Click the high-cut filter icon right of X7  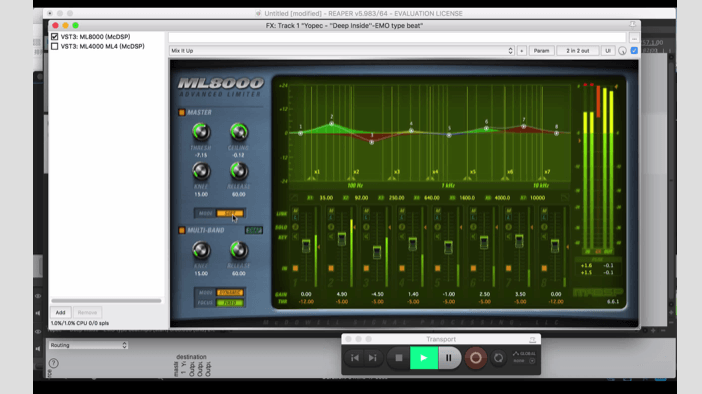point(565,197)
